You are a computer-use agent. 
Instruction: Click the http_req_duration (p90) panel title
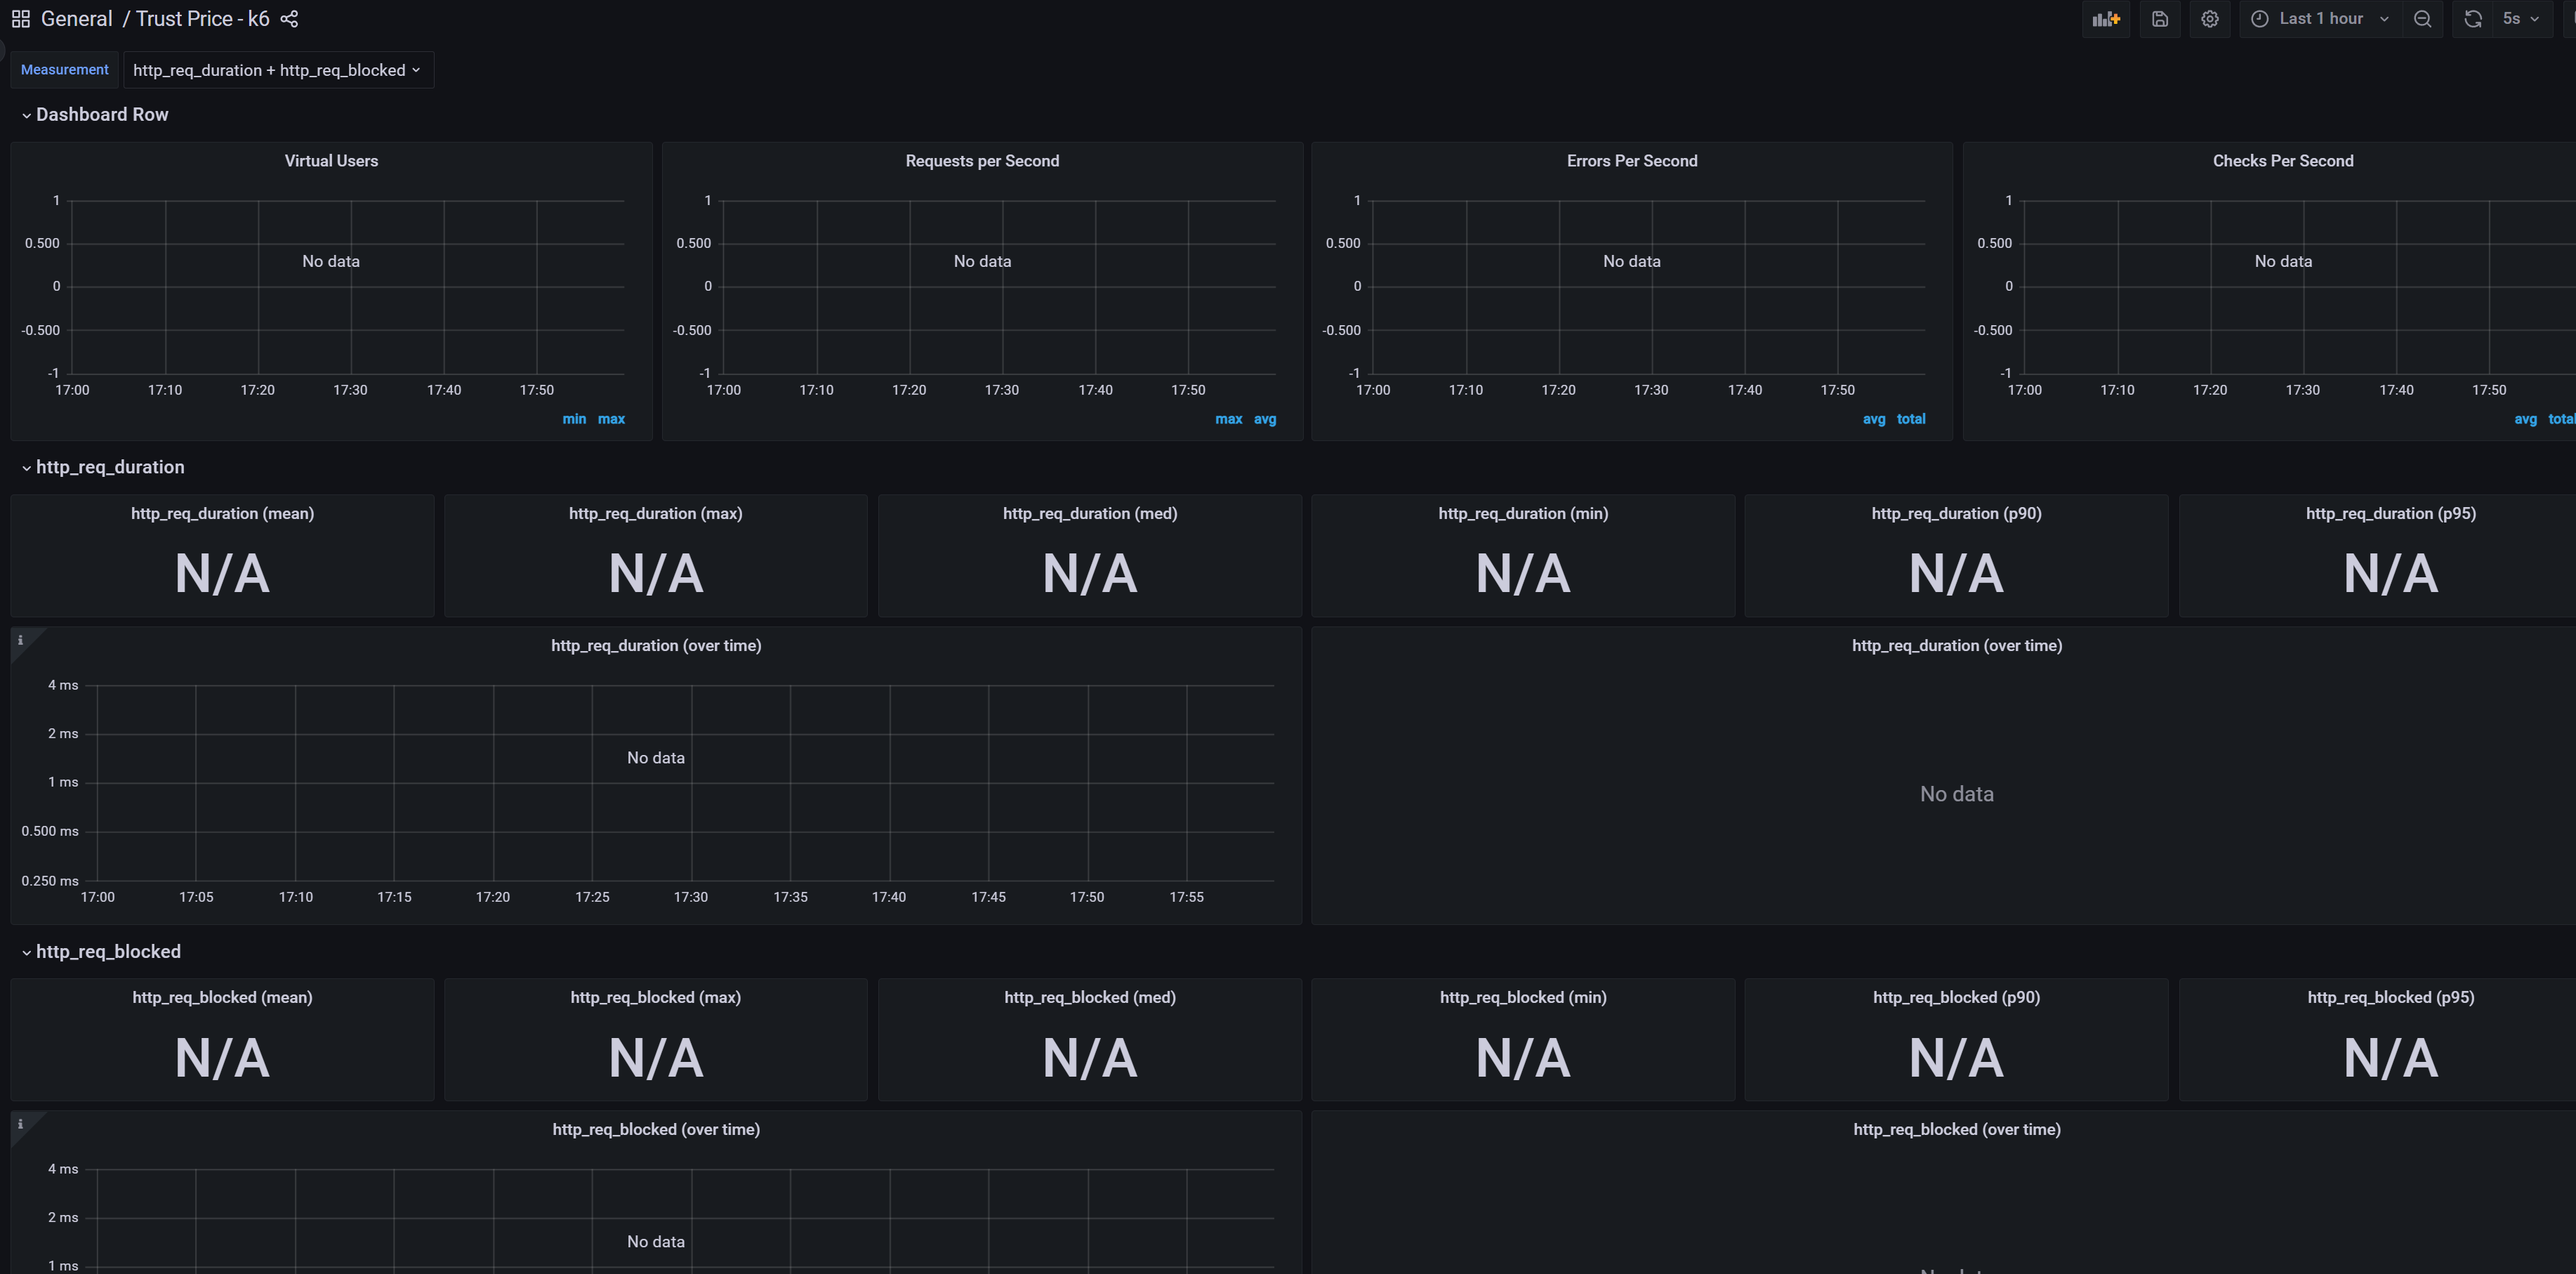click(x=1956, y=514)
